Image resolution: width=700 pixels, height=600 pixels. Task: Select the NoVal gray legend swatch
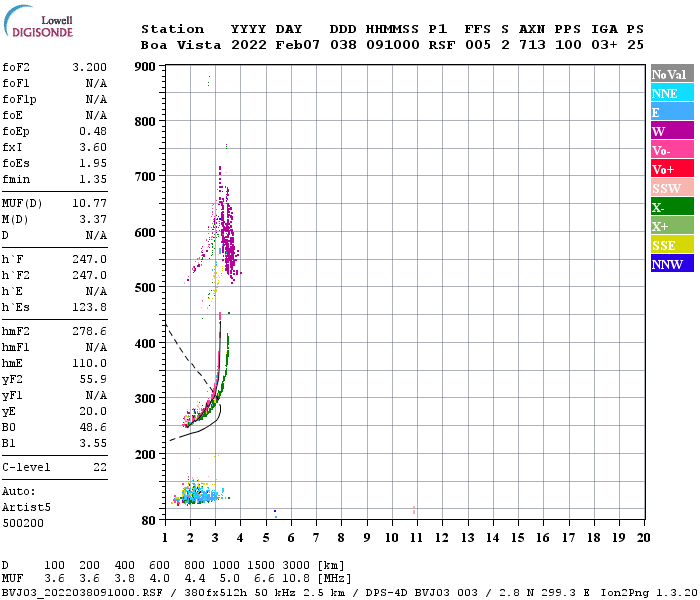pos(672,74)
